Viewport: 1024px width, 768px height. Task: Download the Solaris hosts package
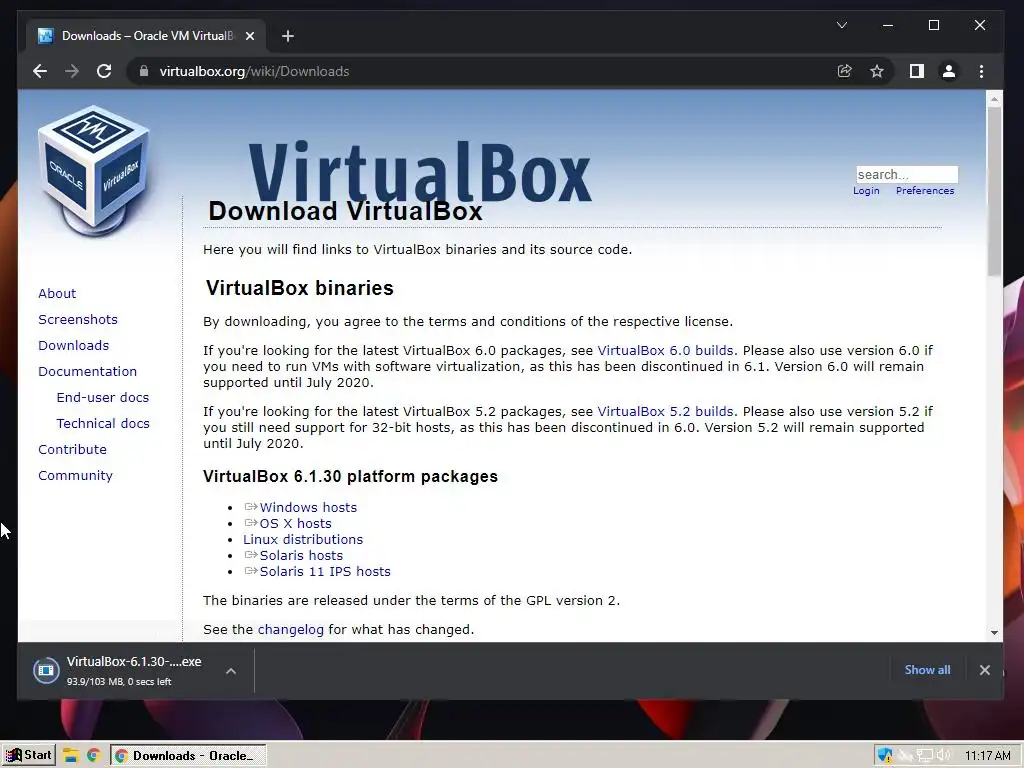click(x=301, y=555)
